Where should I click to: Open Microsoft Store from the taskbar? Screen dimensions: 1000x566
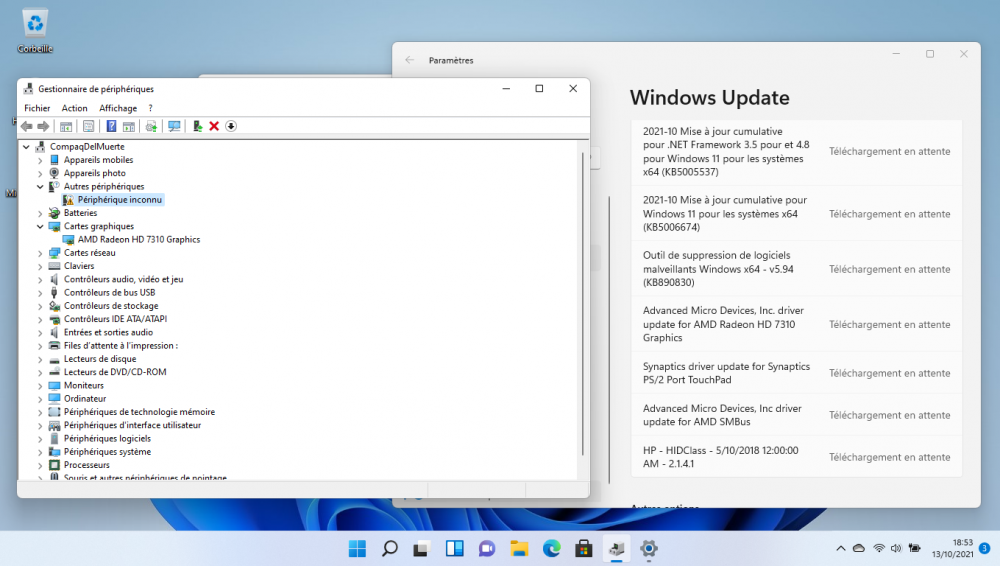(x=584, y=548)
